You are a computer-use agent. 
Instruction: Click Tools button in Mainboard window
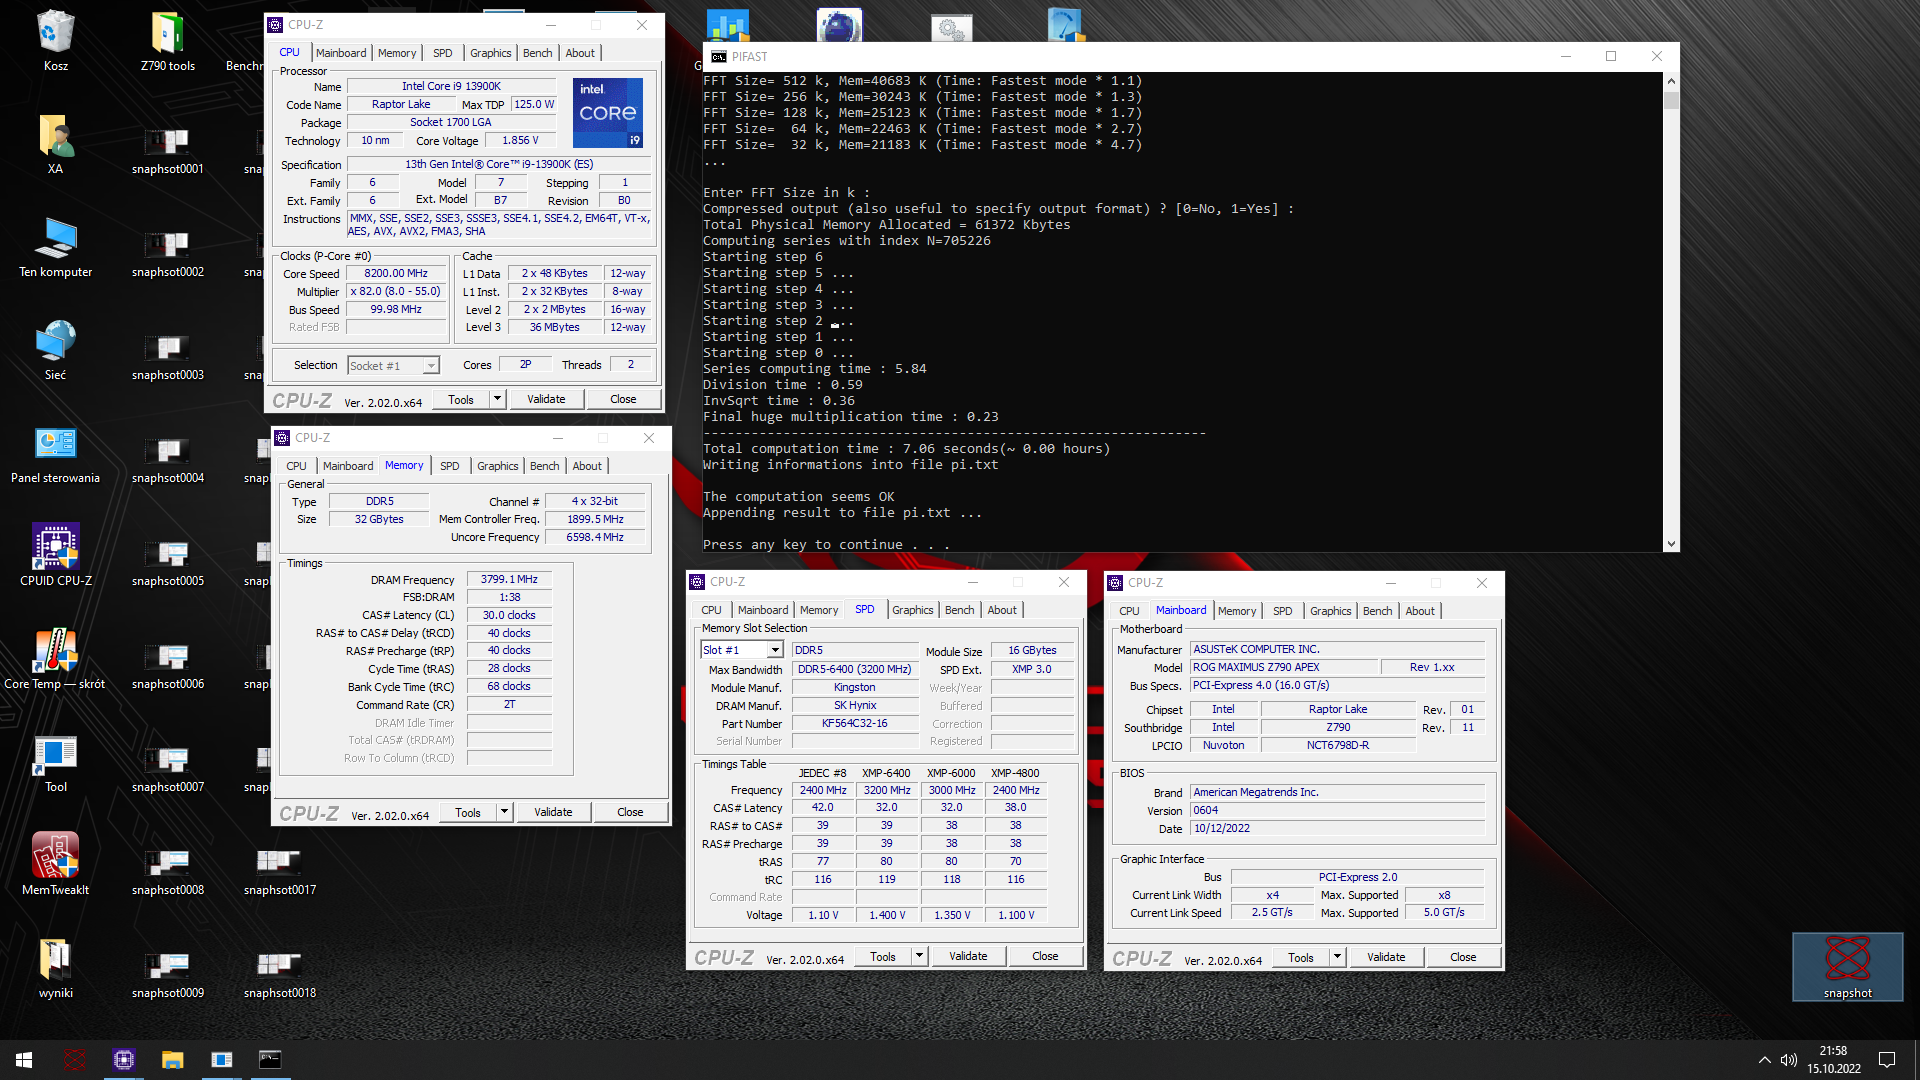click(x=1301, y=957)
